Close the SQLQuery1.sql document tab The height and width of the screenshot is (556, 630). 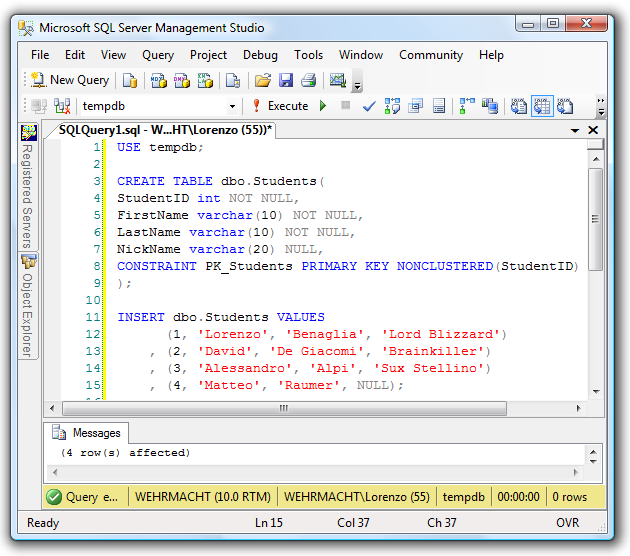pyautogui.click(x=593, y=130)
